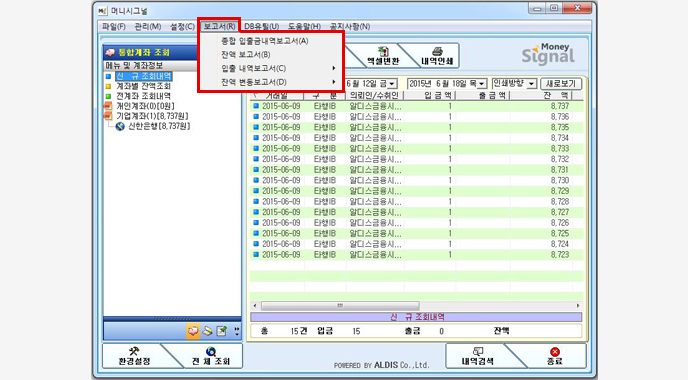Click the stacked books panel icon
Screen dimensions: 688x380
(208, 331)
